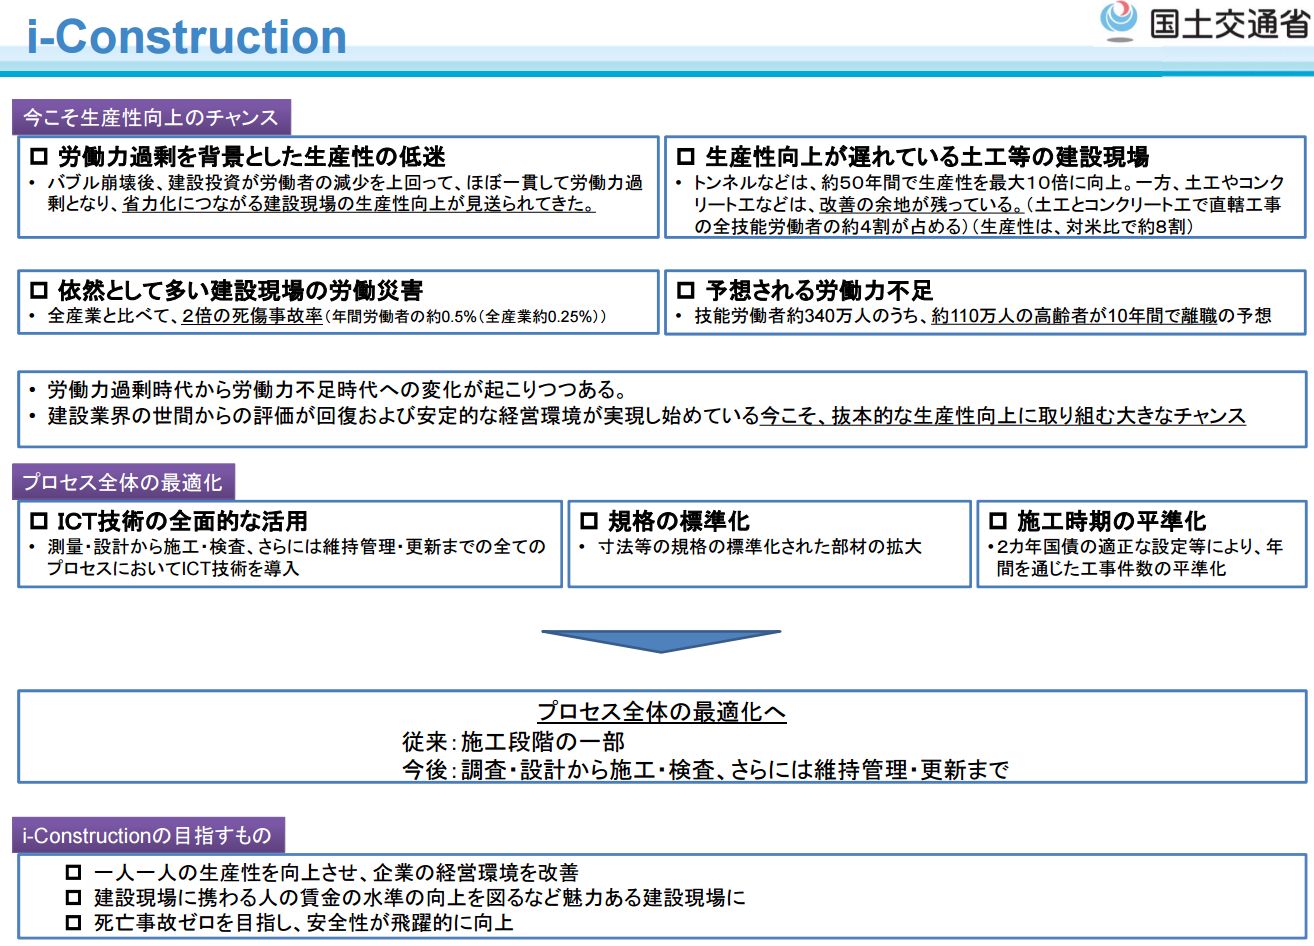Check the box before 死亡事故ゼロを目指し

tap(73, 922)
